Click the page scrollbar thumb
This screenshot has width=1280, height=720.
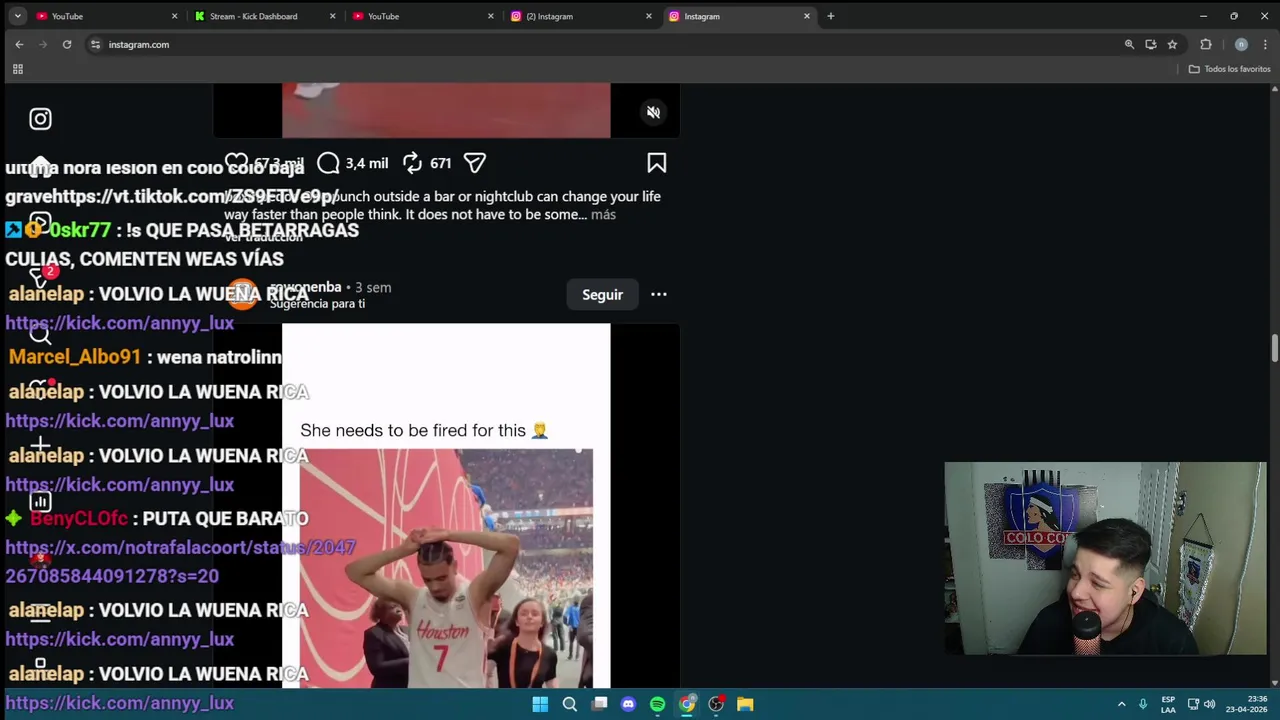click(x=1274, y=350)
